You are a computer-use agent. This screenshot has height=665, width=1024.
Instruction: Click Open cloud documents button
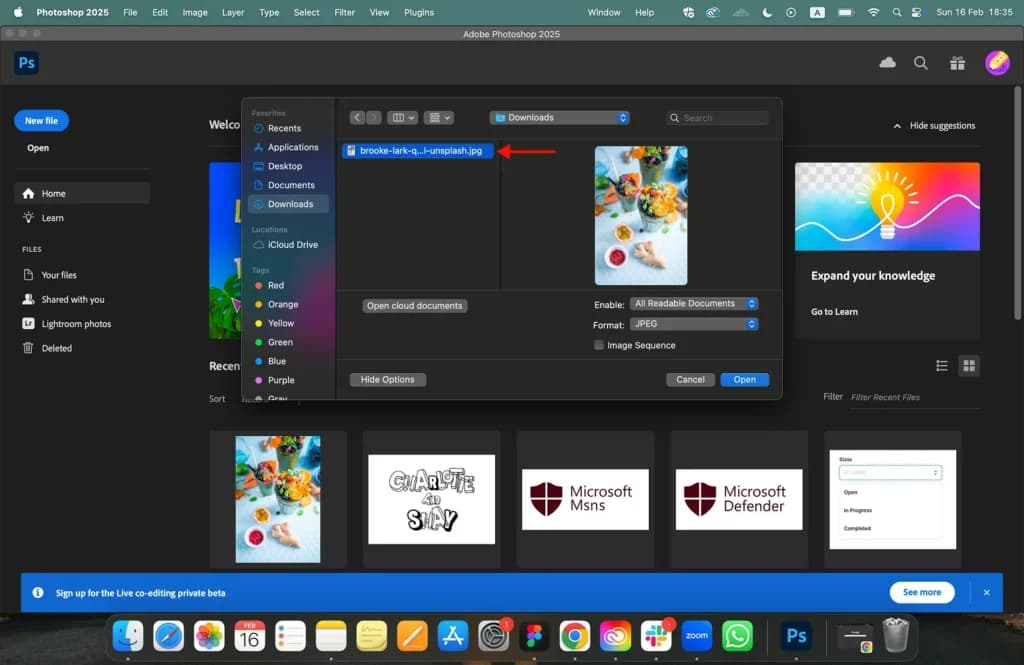point(415,306)
